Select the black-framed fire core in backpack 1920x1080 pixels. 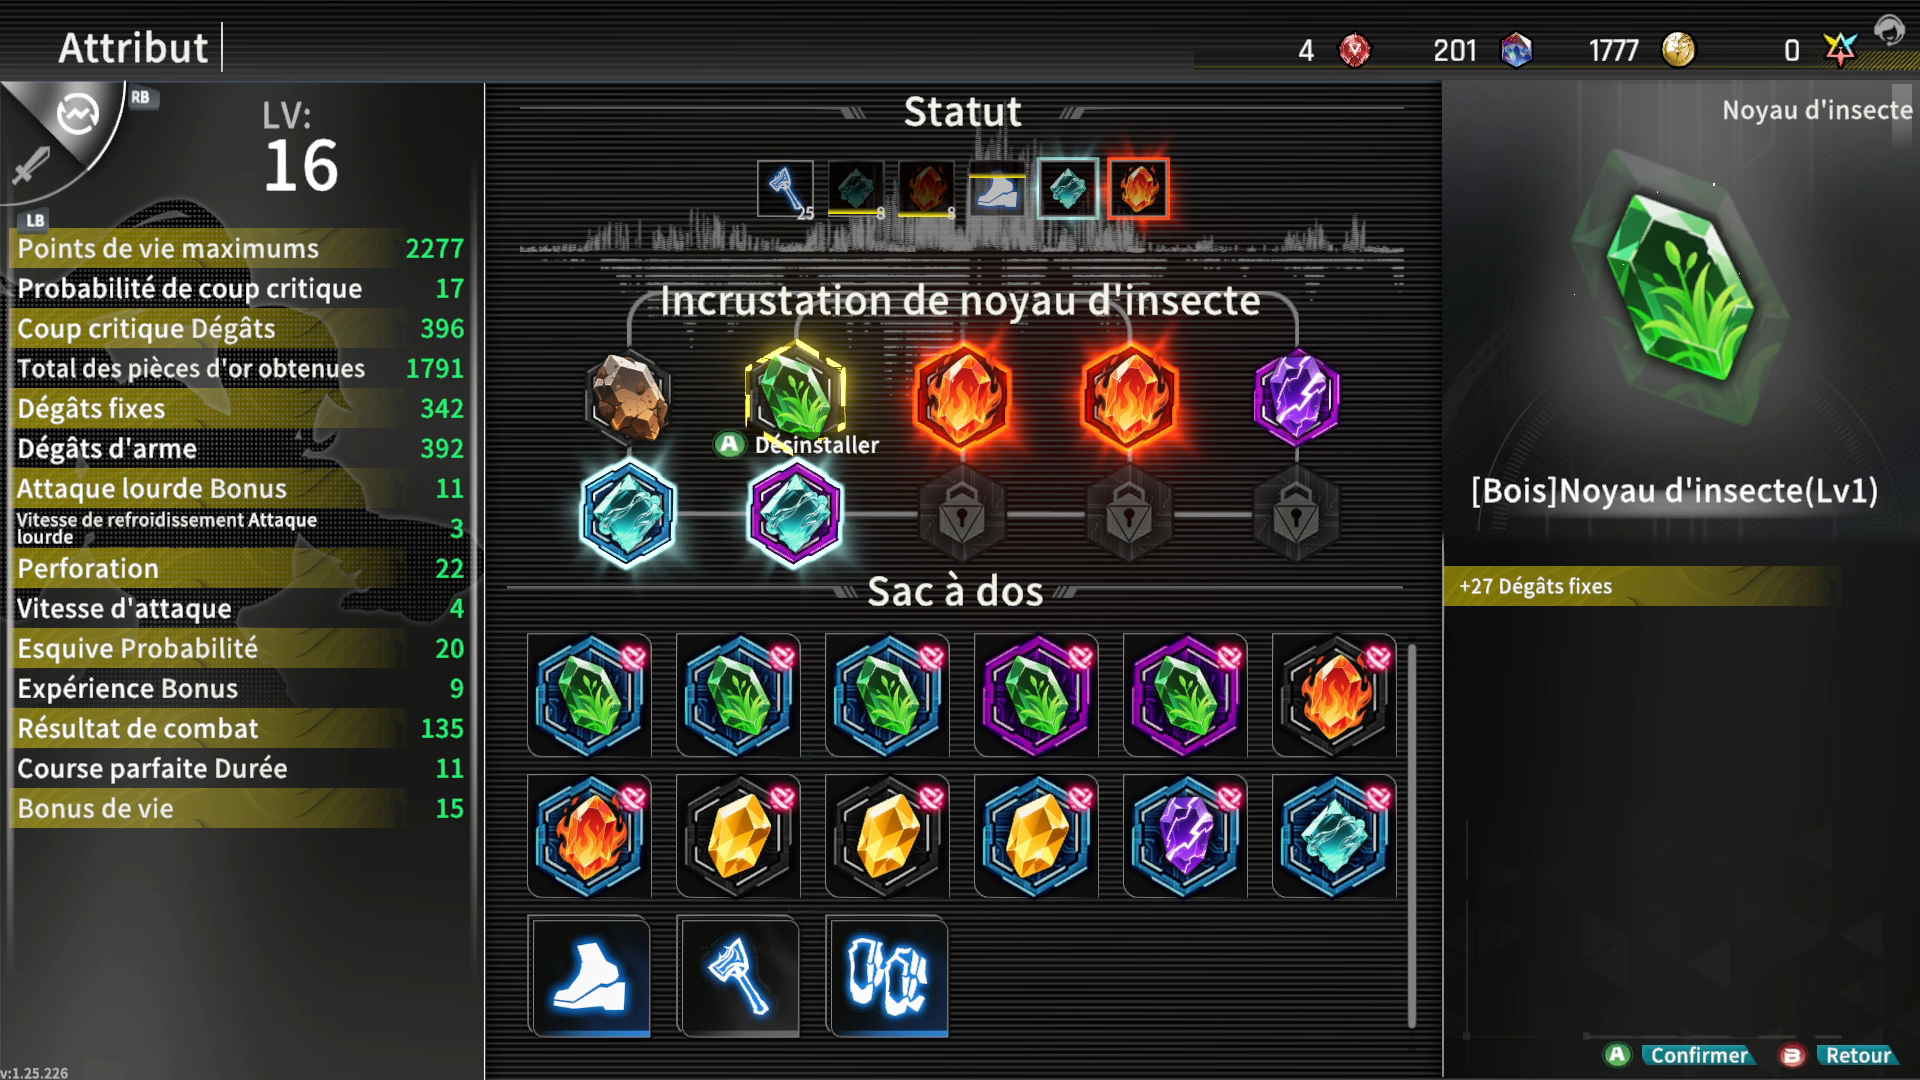point(1334,695)
